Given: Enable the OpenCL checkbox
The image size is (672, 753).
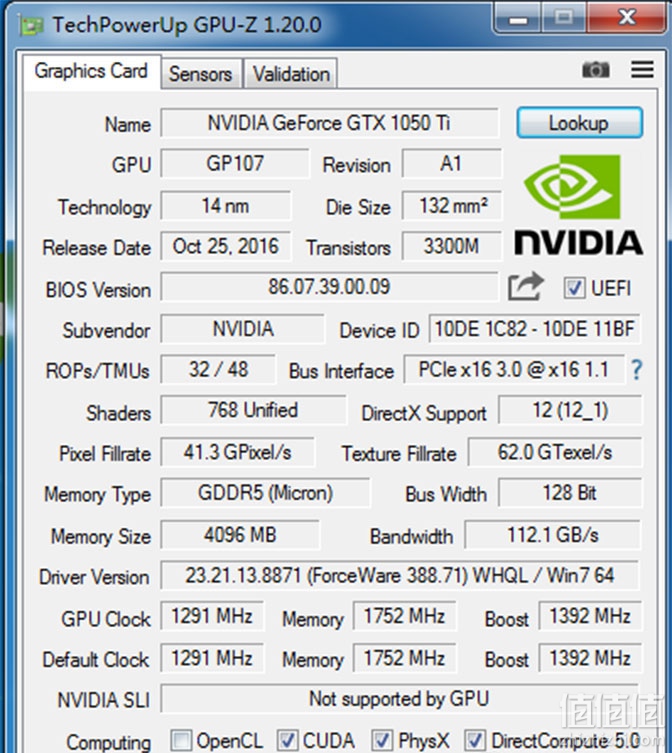Looking at the screenshot, I should click(x=181, y=740).
